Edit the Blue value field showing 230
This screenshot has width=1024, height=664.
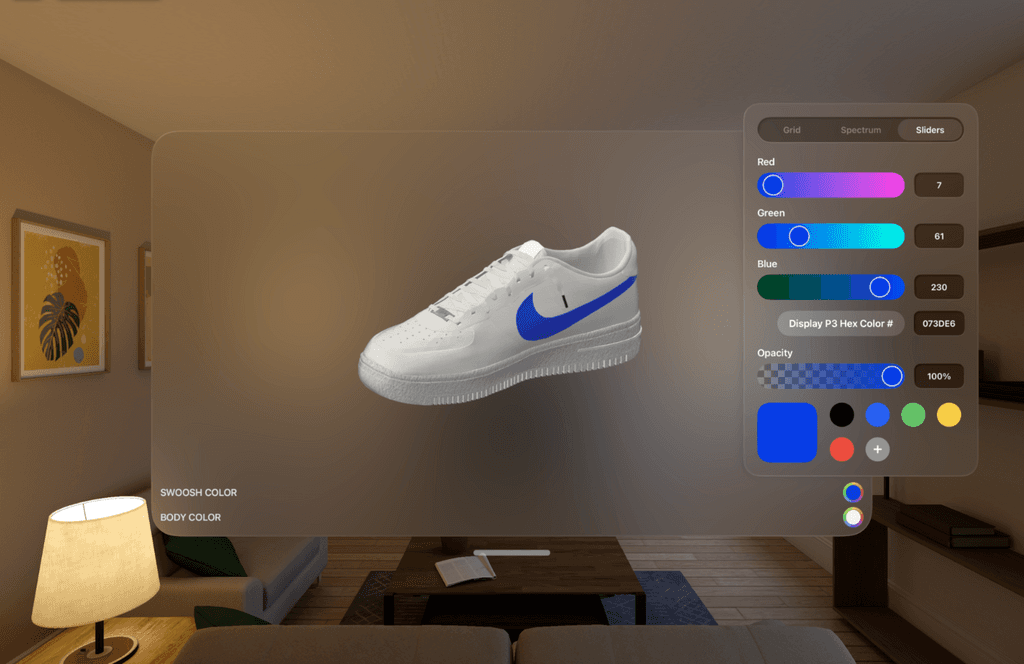coord(938,287)
